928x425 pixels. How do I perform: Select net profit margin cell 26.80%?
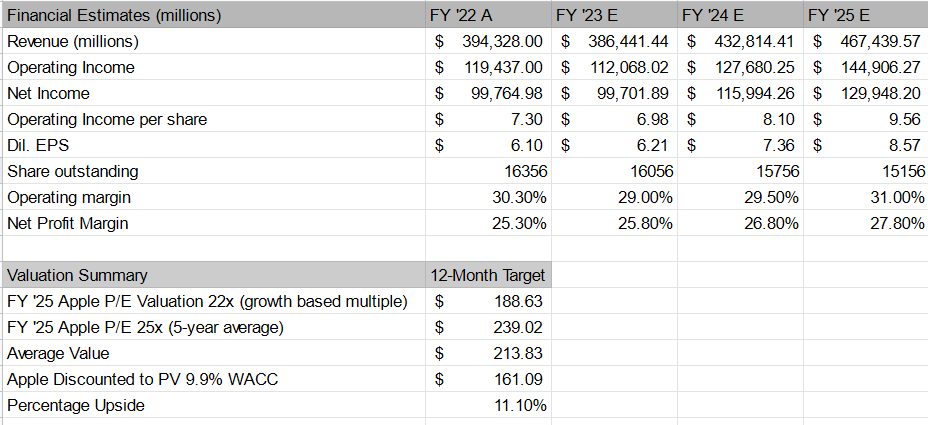[x=740, y=223]
